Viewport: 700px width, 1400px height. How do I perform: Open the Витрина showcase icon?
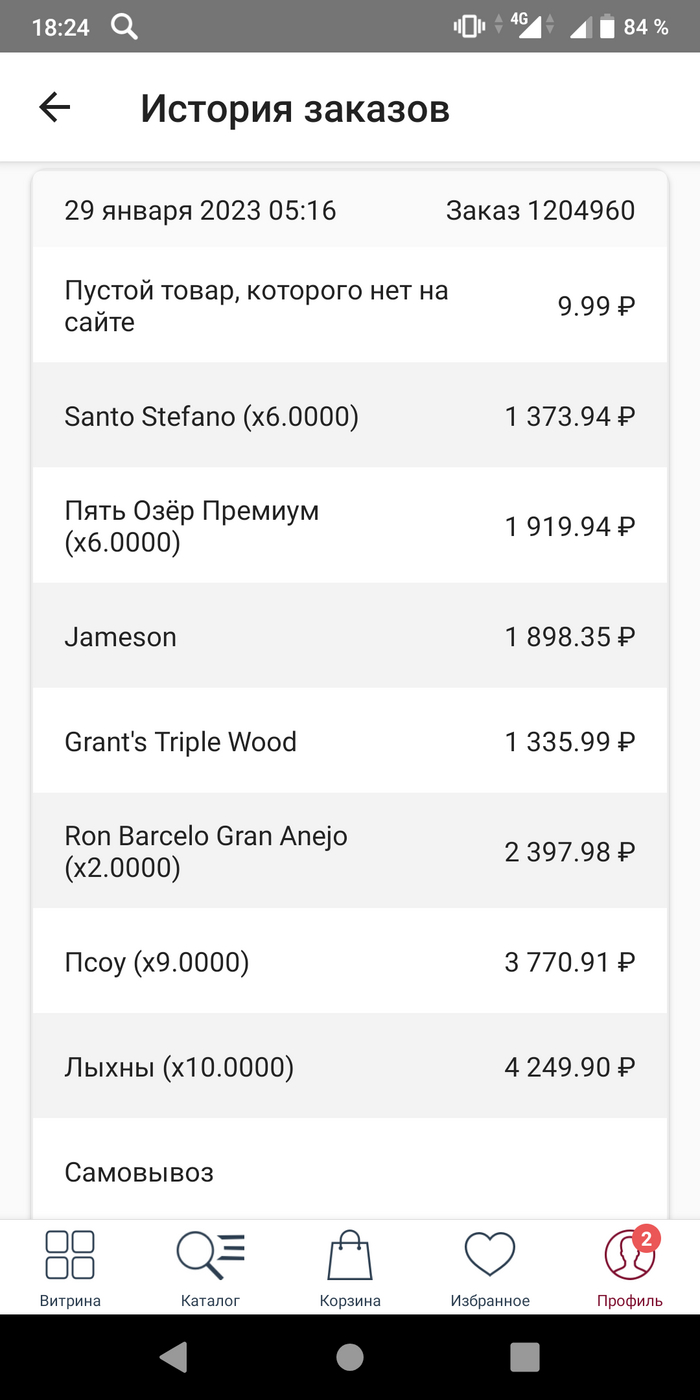[70, 1256]
